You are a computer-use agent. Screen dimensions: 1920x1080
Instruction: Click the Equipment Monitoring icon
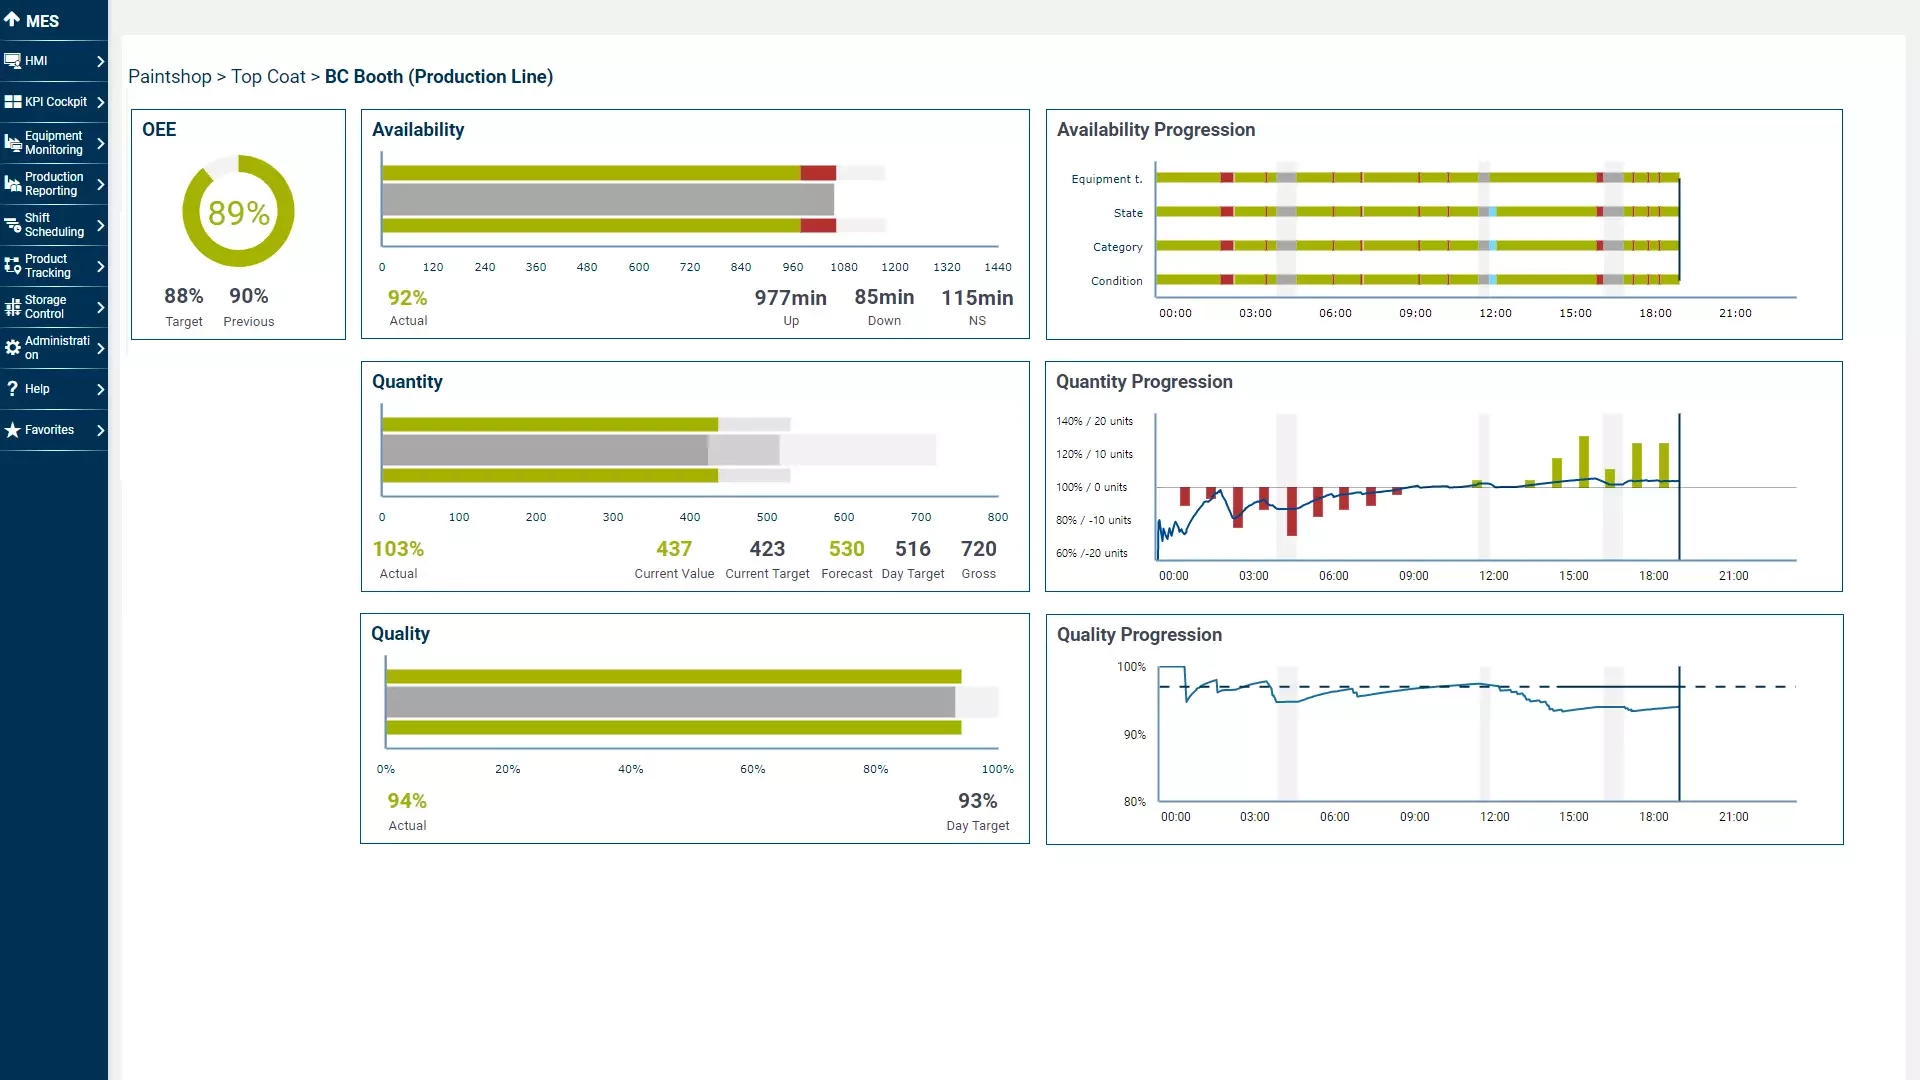click(x=13, y=143)
